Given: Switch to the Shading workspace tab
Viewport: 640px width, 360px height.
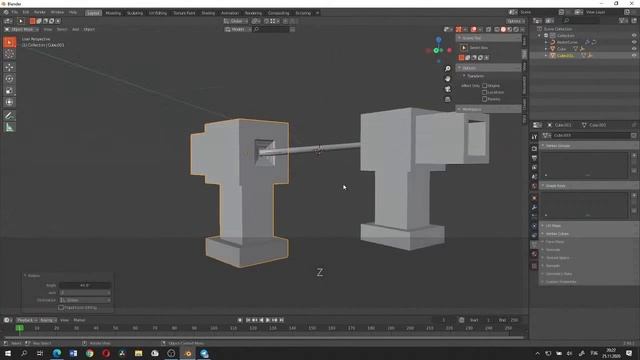Looking at the screenshot, I should point(208,13).
